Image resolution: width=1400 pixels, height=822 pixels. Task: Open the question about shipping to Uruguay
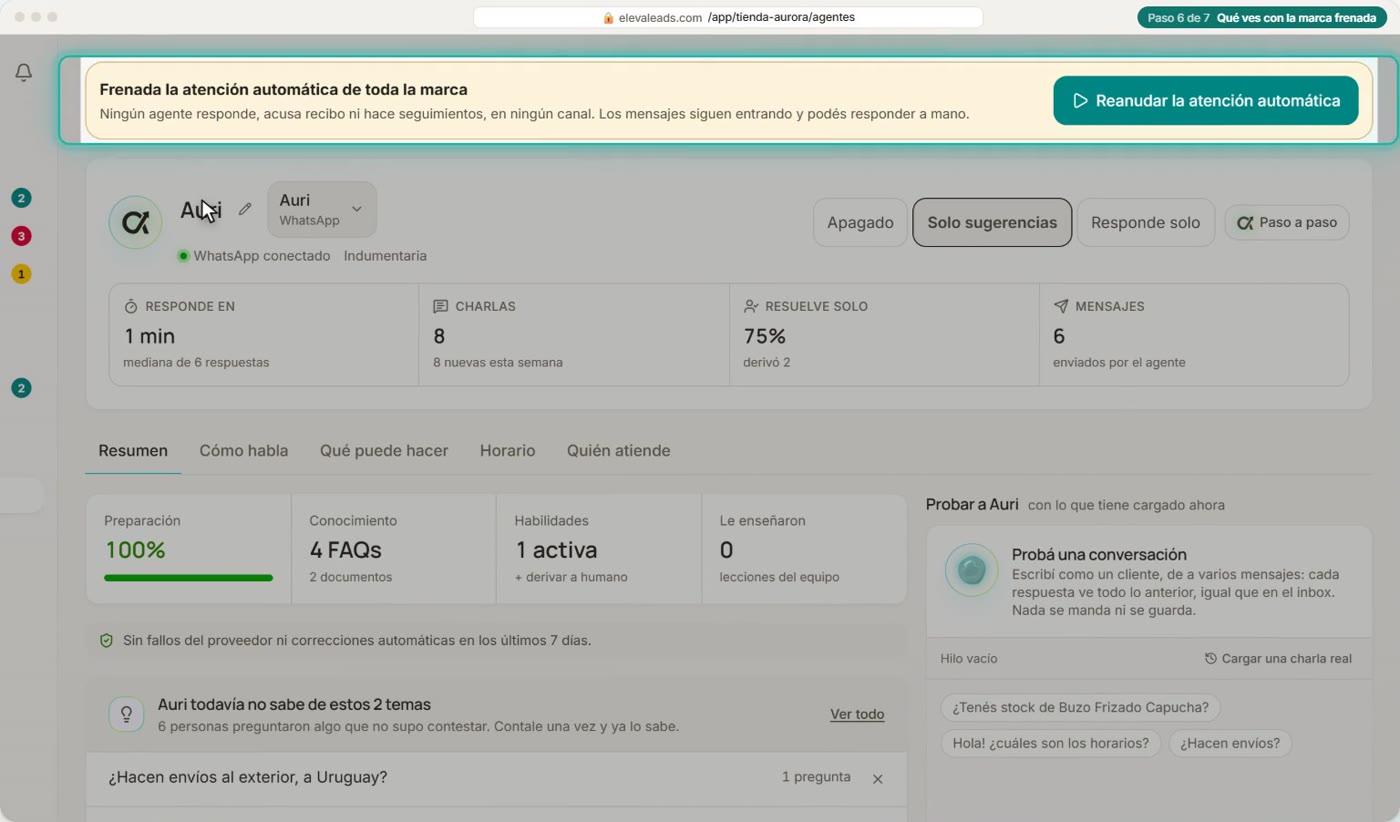point(248,777)
